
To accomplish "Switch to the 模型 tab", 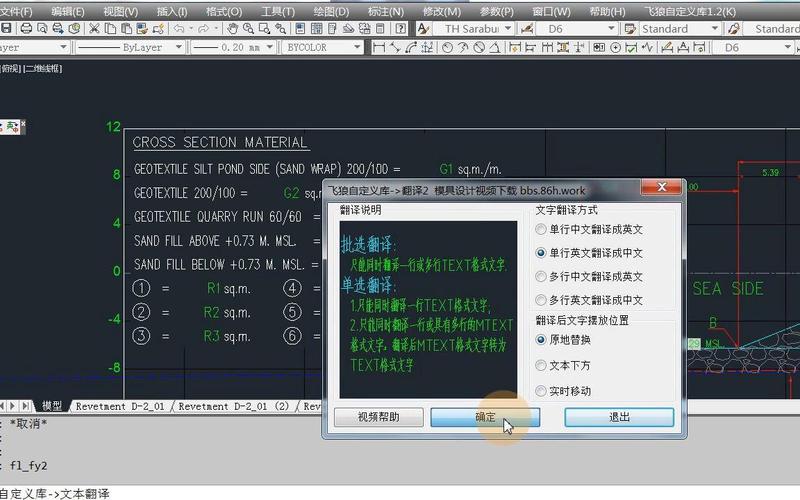I will [52, 406].
